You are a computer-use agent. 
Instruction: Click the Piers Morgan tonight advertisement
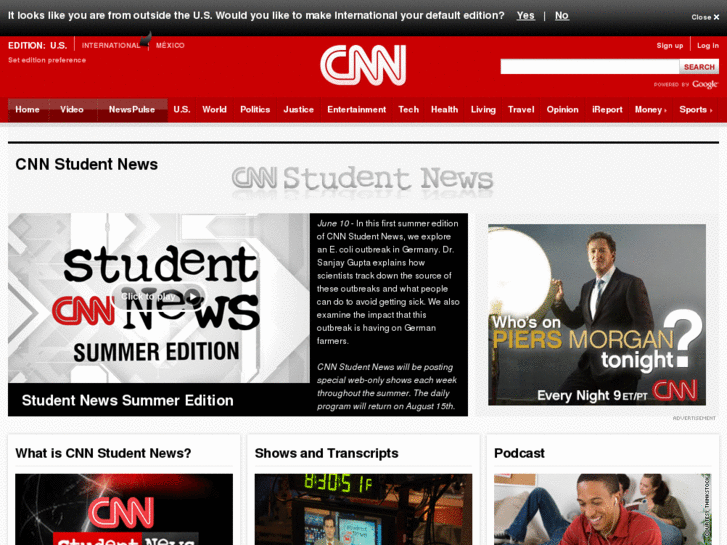pos(597,315)
